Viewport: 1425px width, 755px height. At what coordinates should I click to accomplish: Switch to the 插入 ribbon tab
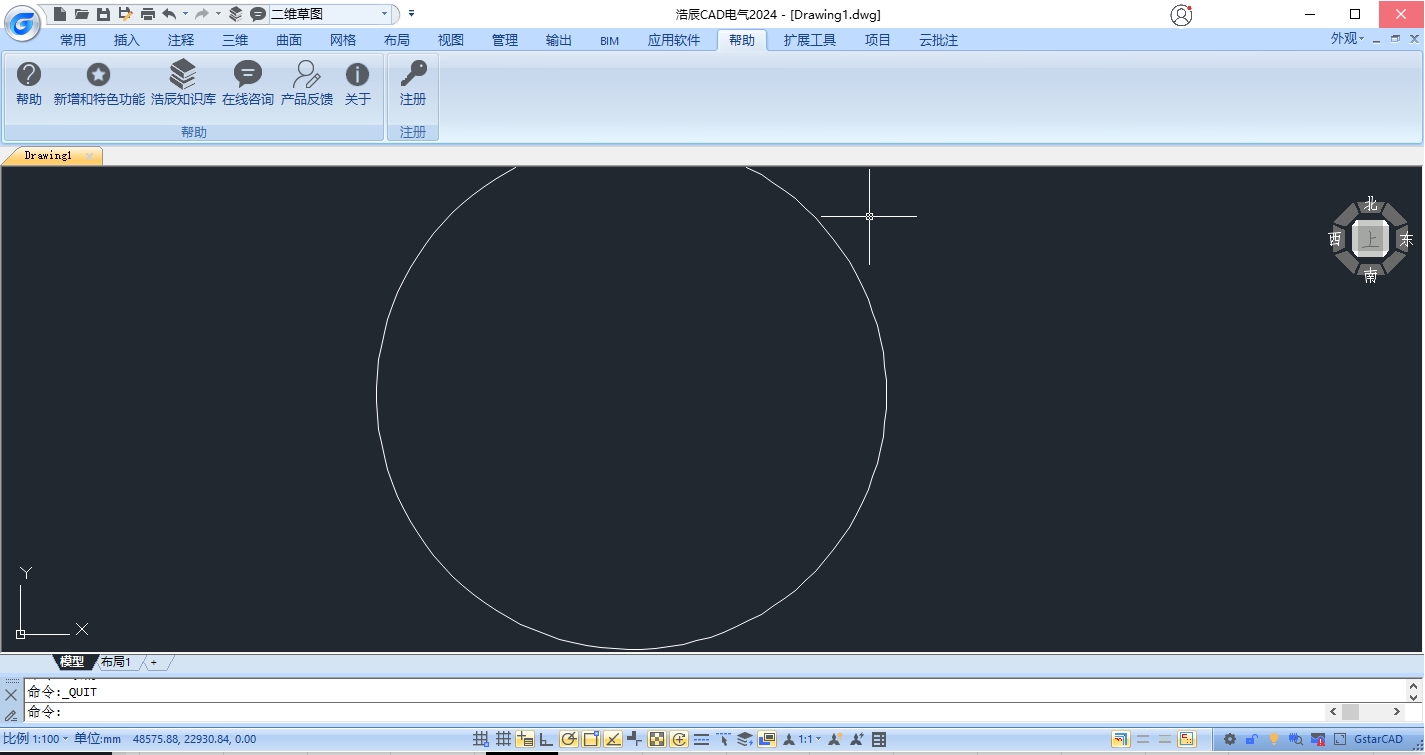[x=127, y=40]
